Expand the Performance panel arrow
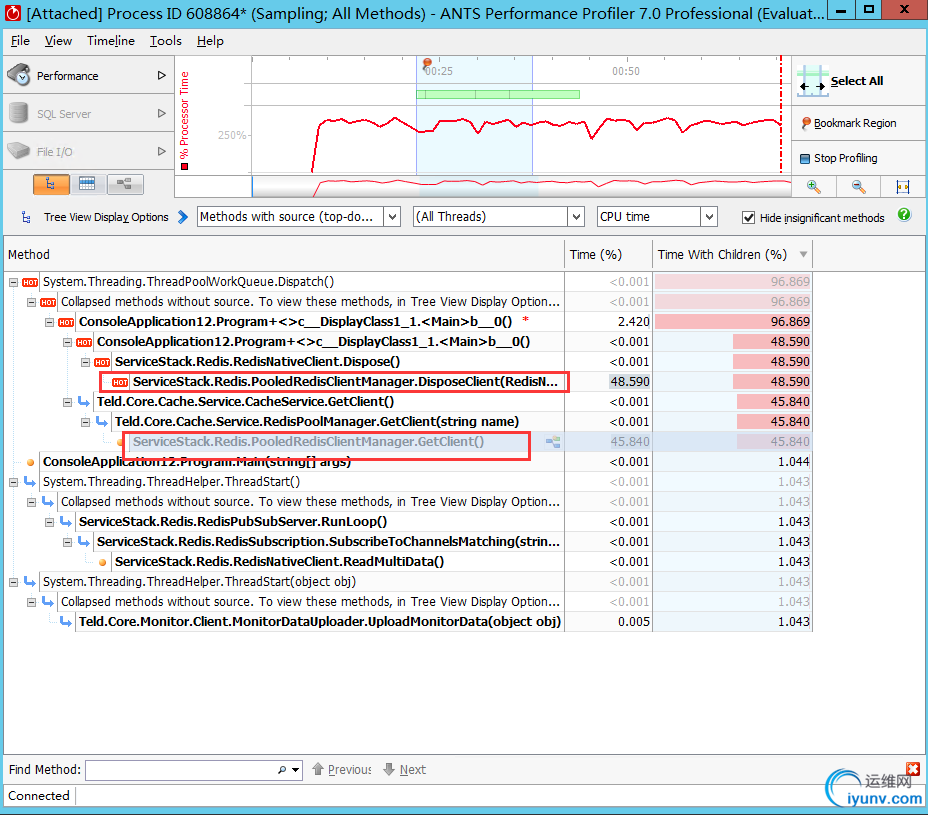 click(162, 75)
